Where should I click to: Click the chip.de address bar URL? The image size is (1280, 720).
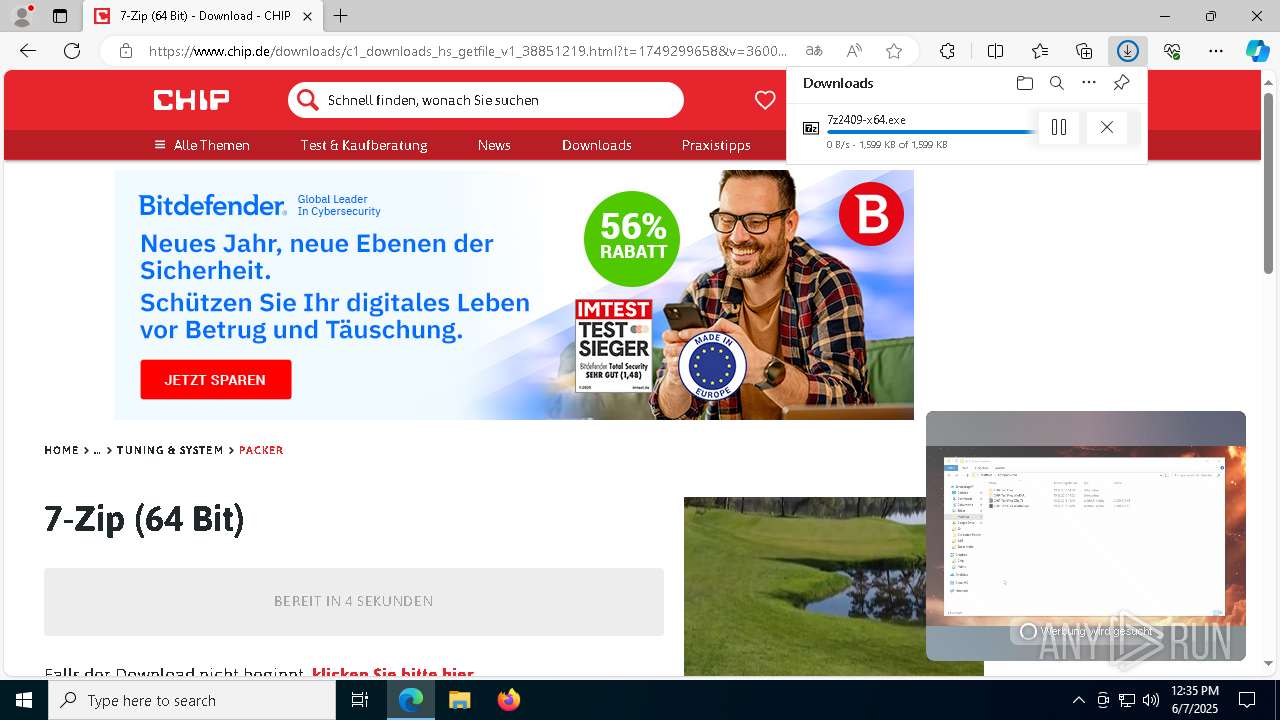point(468,51)
